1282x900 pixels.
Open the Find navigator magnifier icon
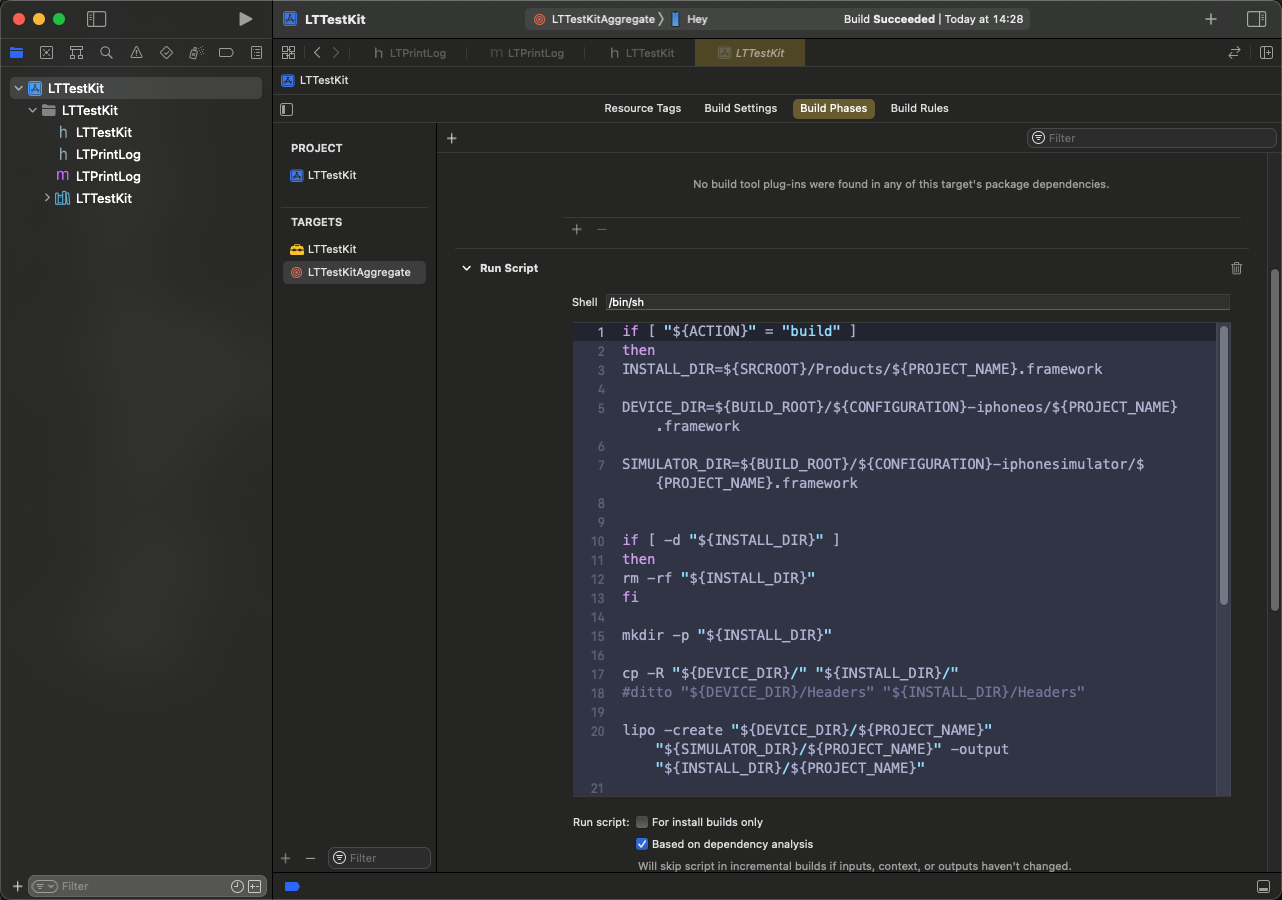106,52
